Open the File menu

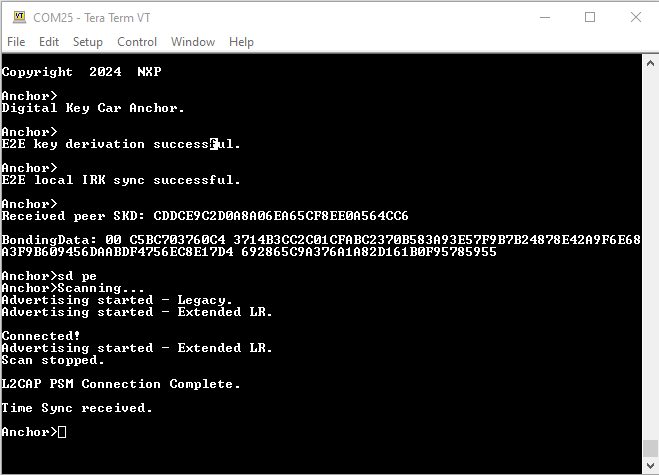pyautogui.click(x=16, y=42)
